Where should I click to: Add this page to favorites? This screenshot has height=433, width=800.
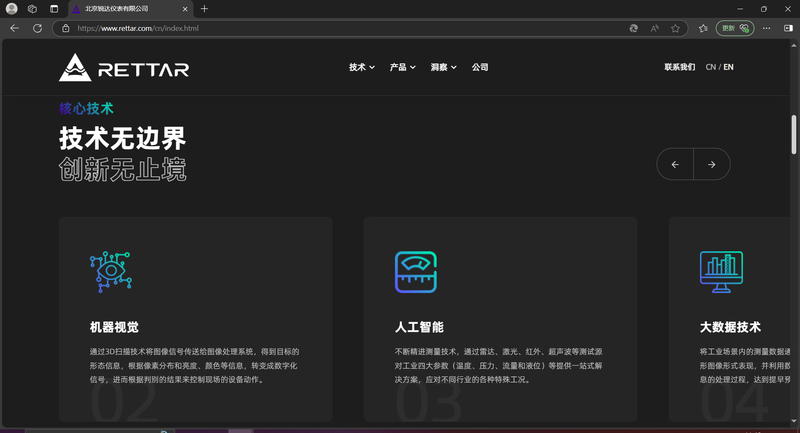676,28
